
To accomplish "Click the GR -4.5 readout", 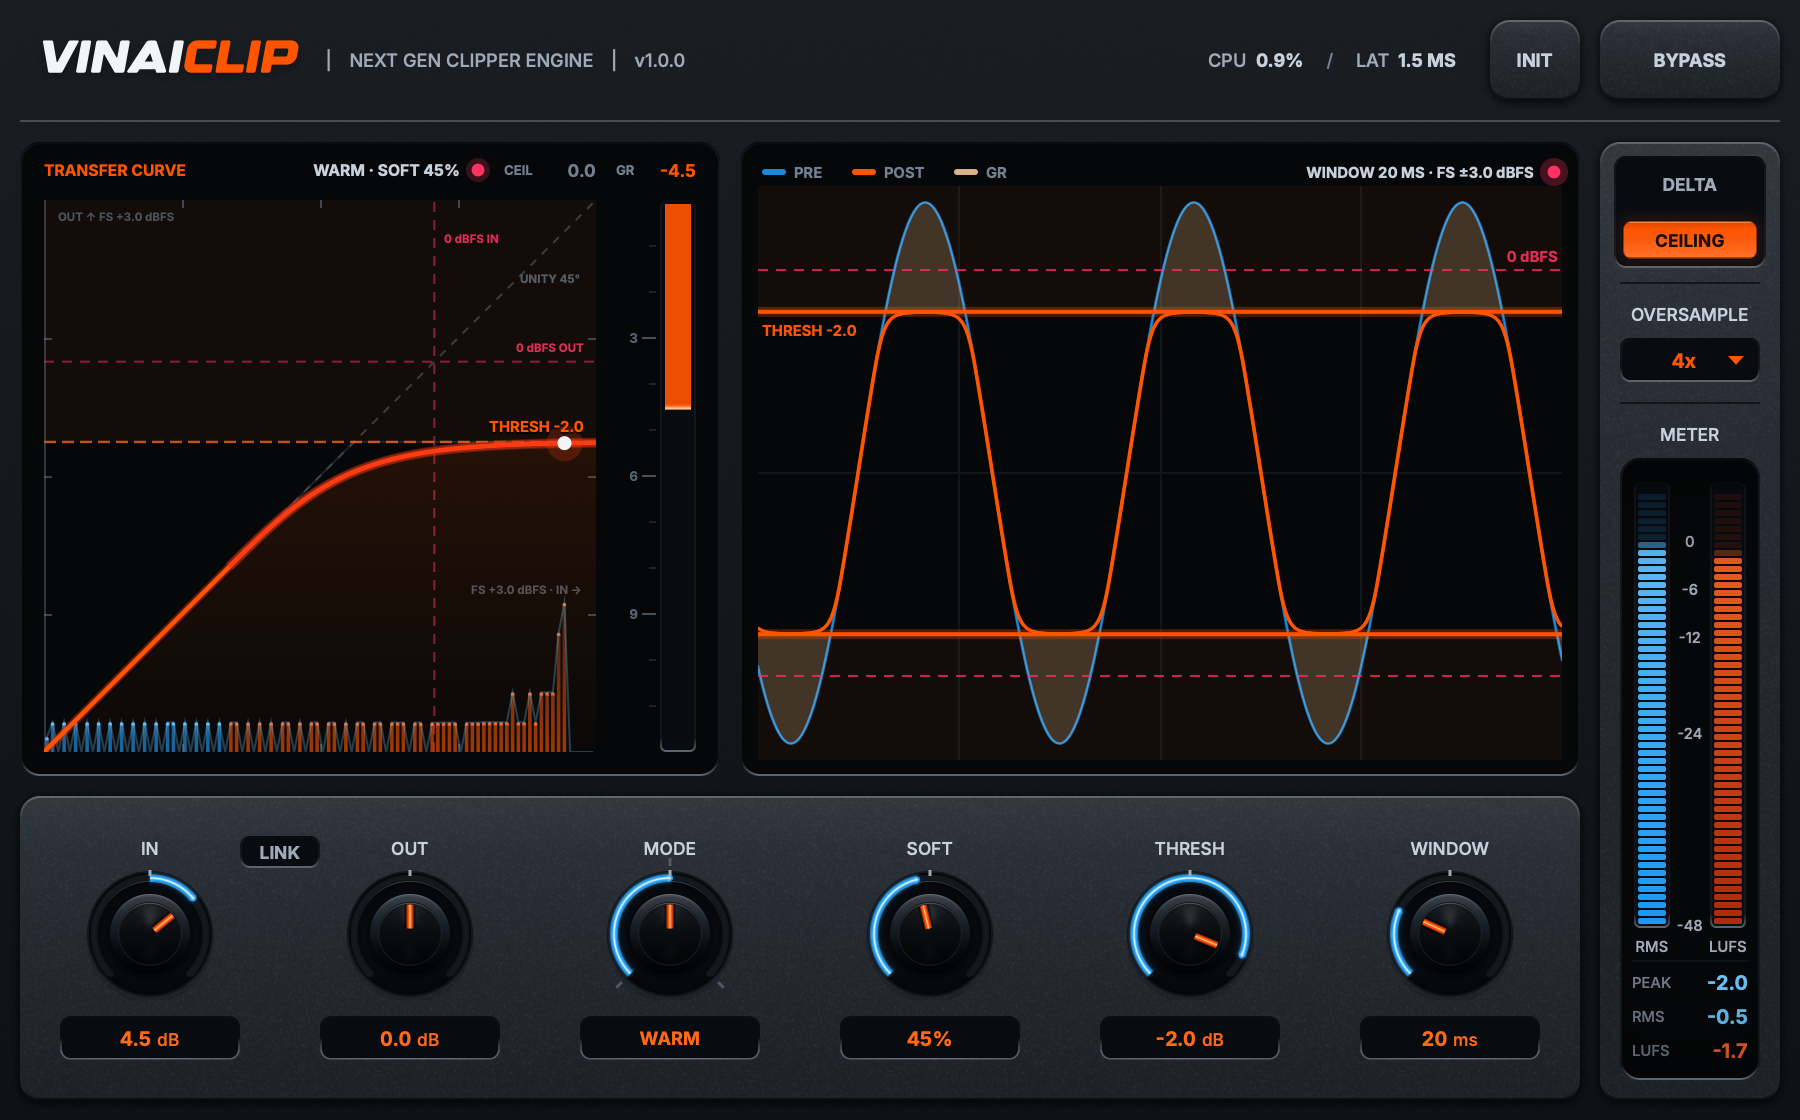I will pyautogui.click(x=656, y=170).
